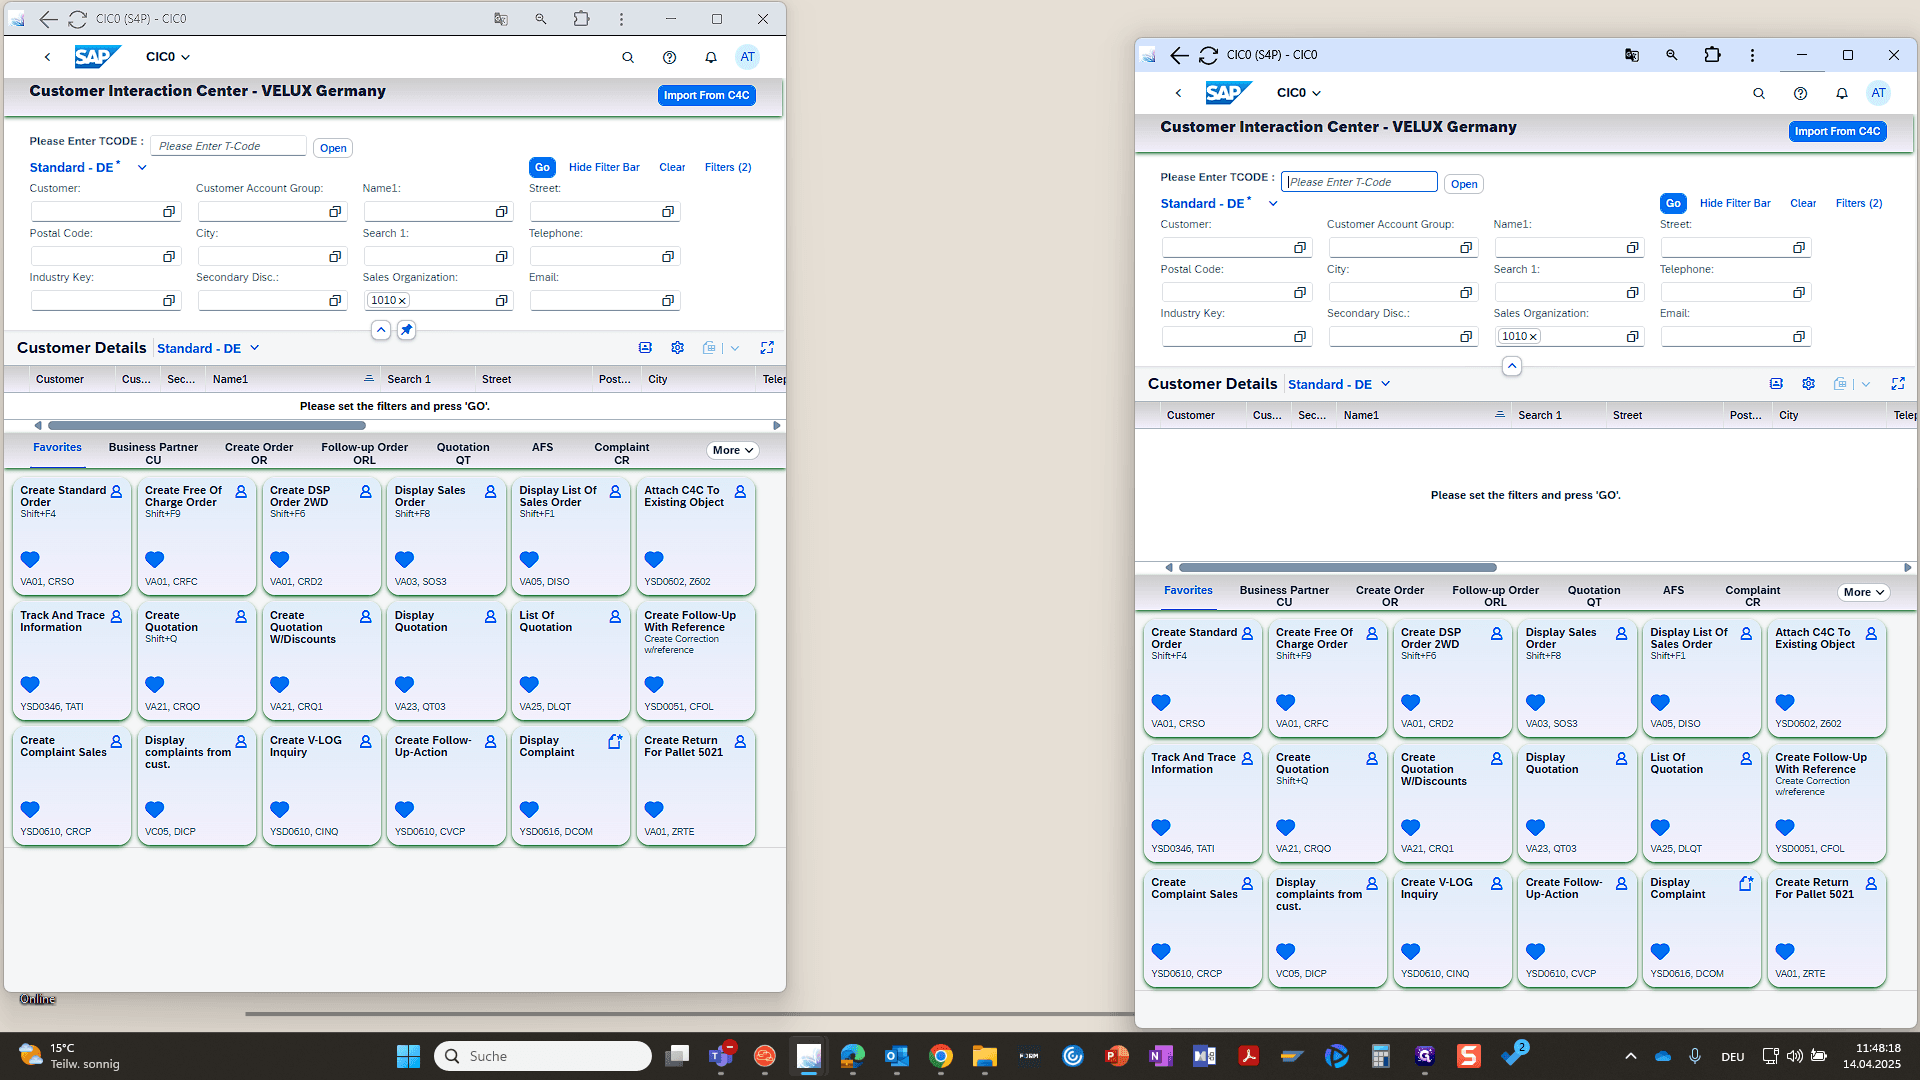
Task: Select the Quotation QT tab in right window
Action: coord(1594,596)
